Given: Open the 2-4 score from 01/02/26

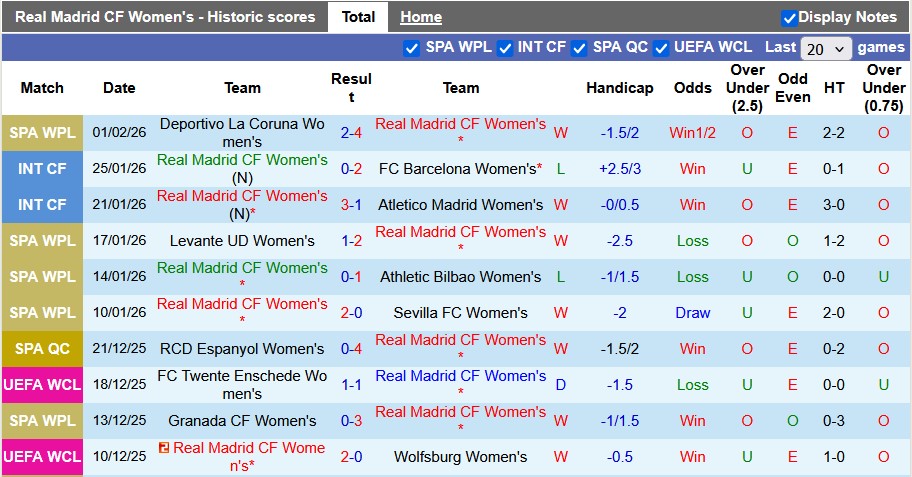Looking at the screenshot, I should [351, 133].
